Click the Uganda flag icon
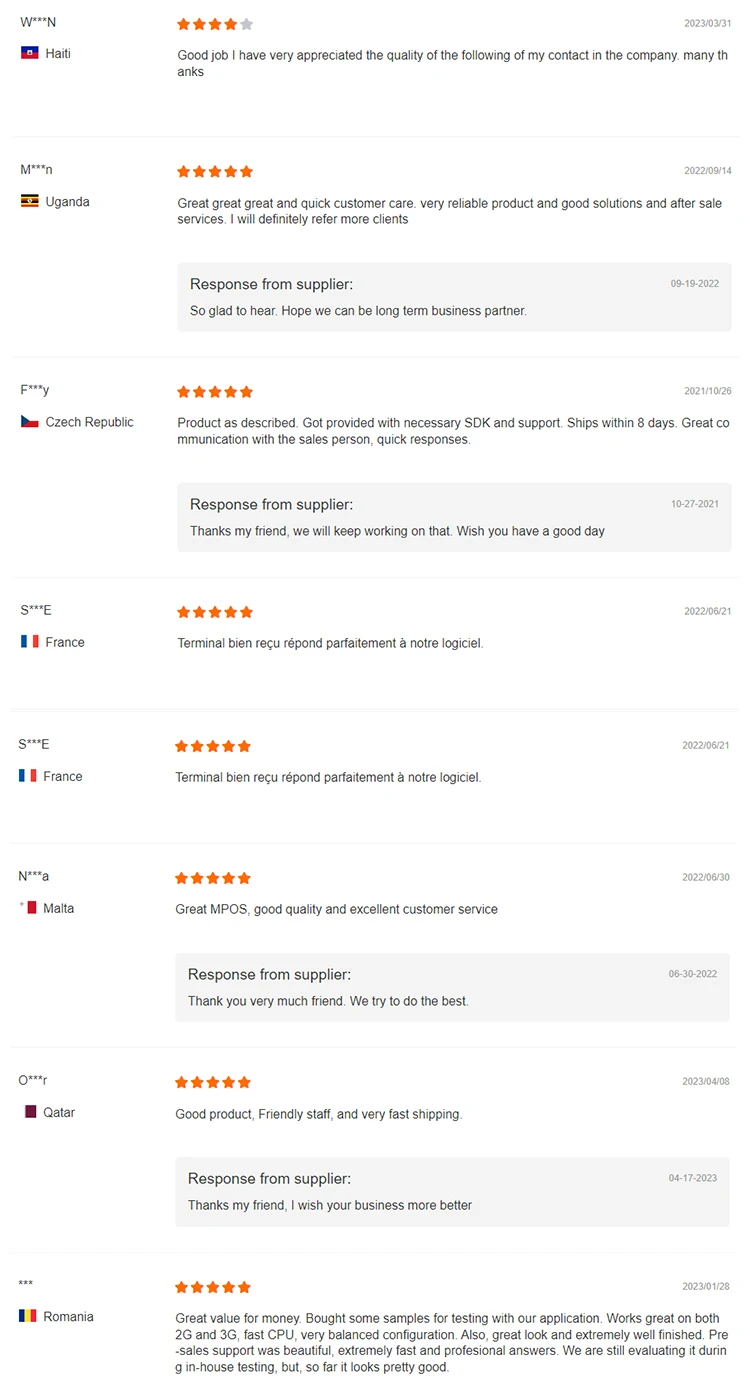The height and width of the screenshot is (1392, 750). (30, 202)
